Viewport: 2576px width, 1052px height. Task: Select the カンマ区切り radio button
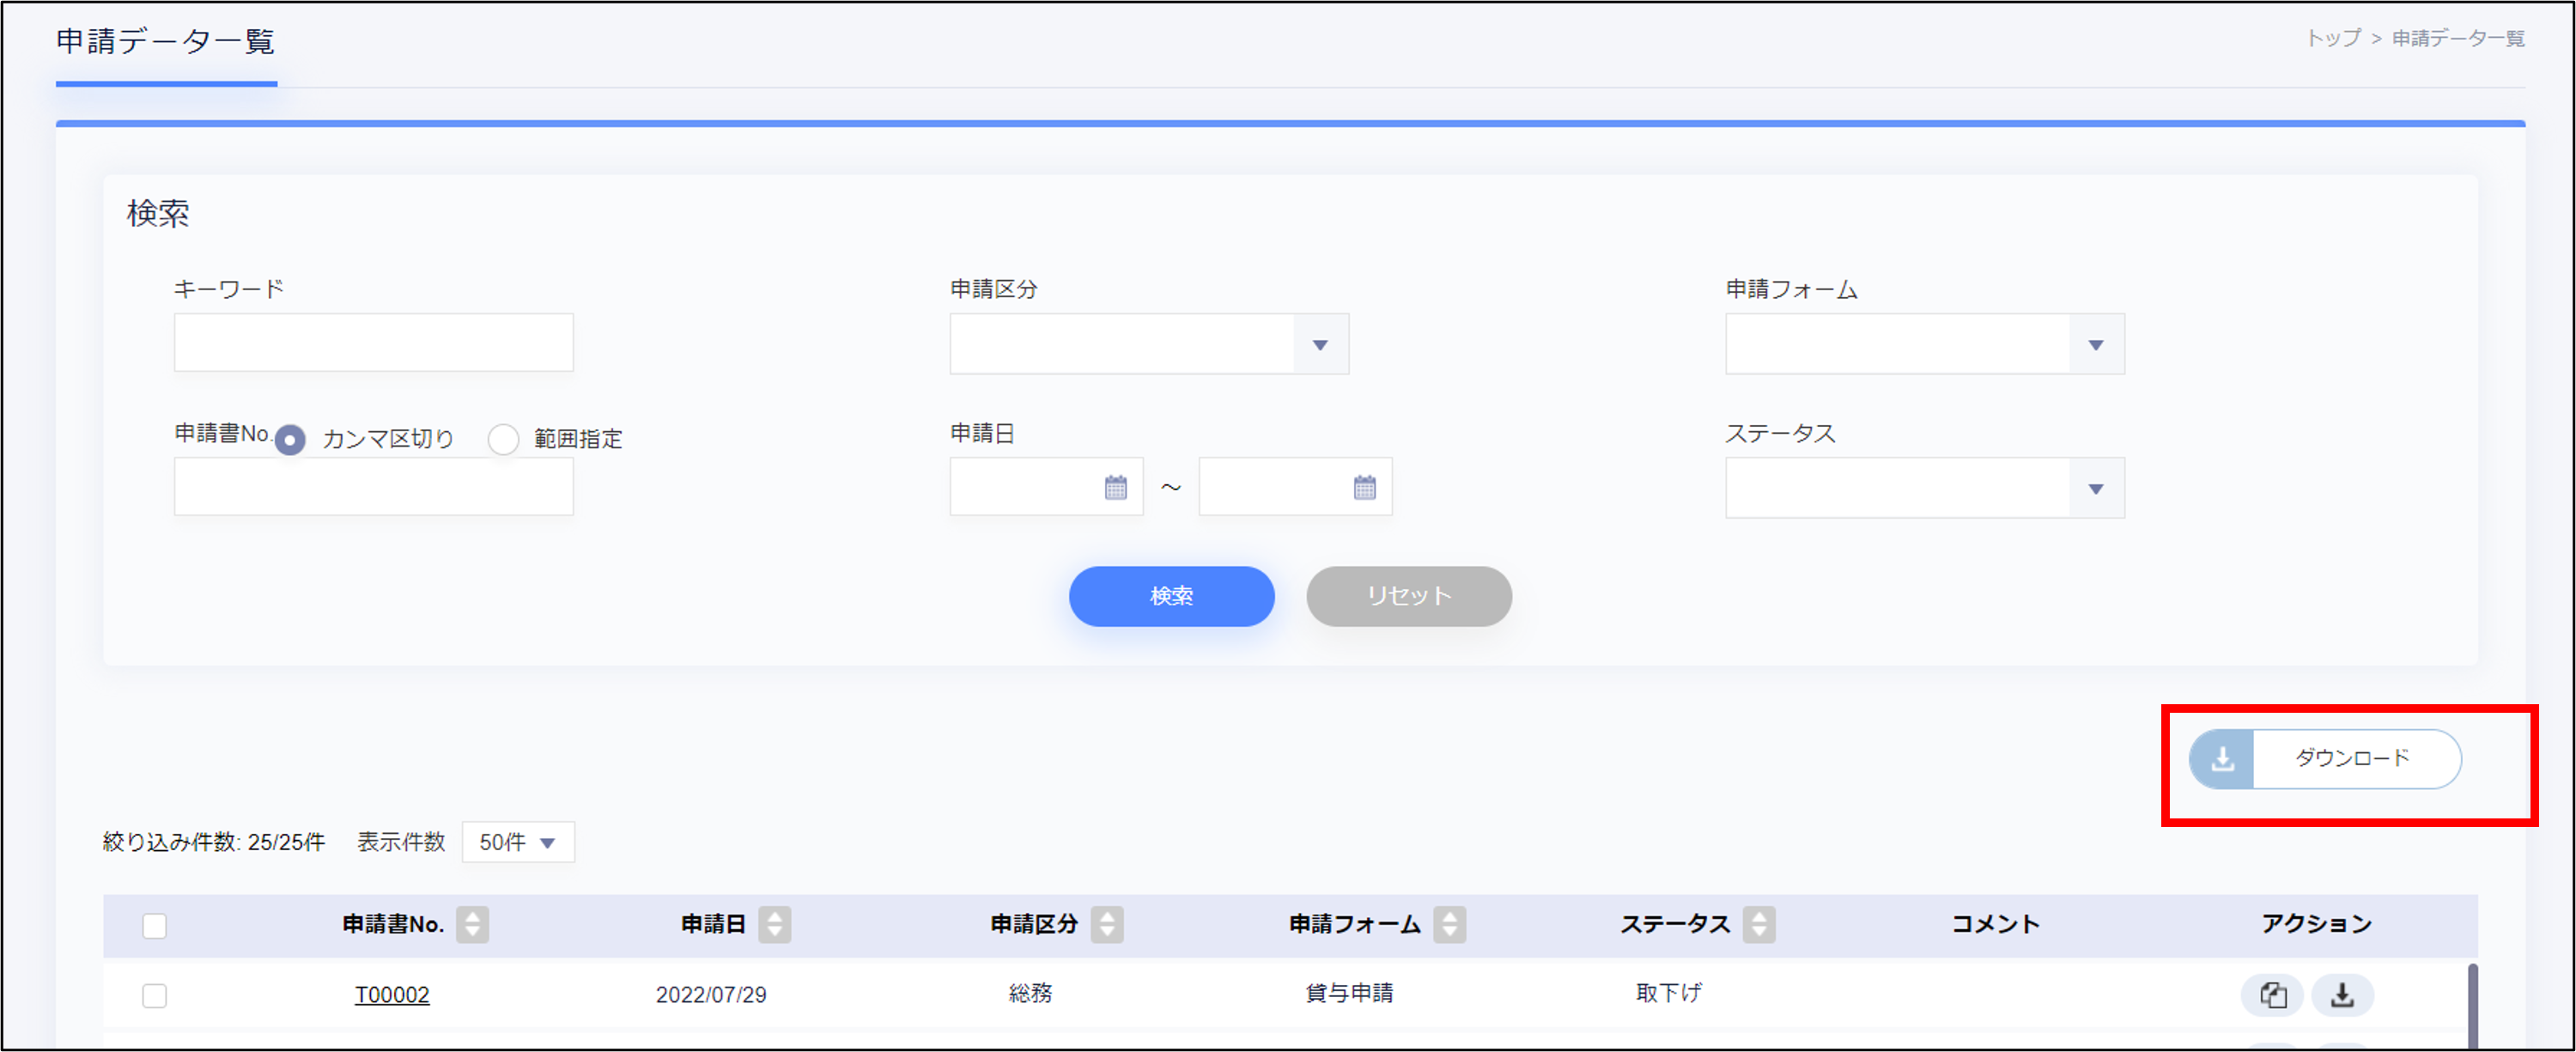pyautogui.click(x=290, y=440)
